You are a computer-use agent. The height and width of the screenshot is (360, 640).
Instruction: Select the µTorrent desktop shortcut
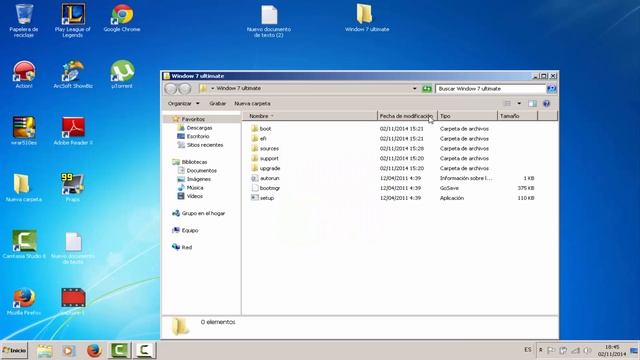(x=122, y=74)
